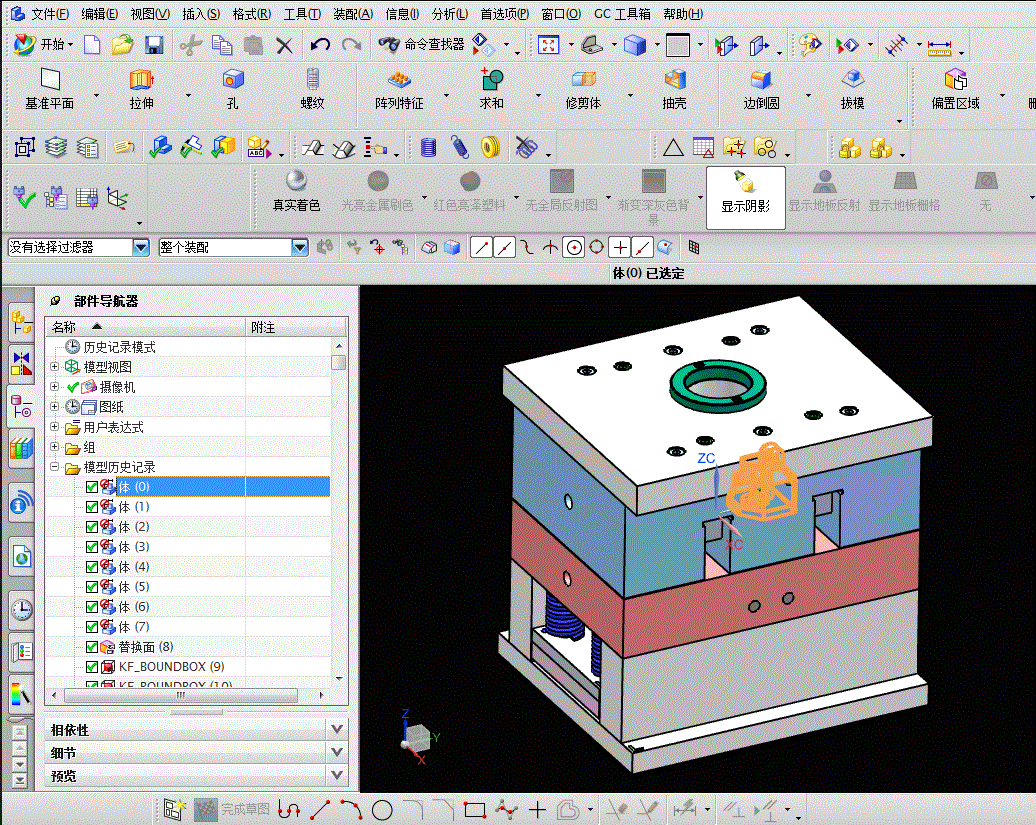
Task: Expand the 模型视图 tree node
Action: pyautogui.click(x=55, y=367)
